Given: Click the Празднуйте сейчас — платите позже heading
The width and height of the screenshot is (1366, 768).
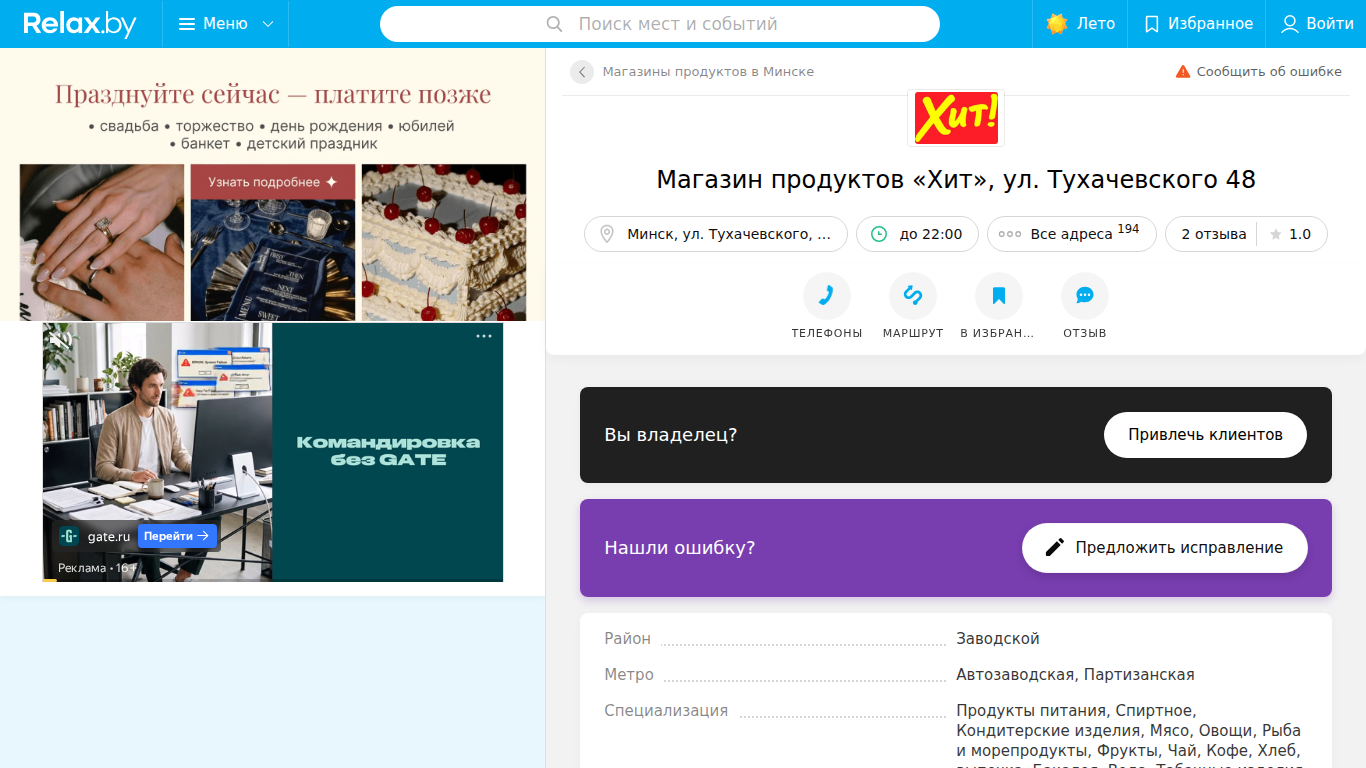Looking at the screenshot, I should click(273, 95).
